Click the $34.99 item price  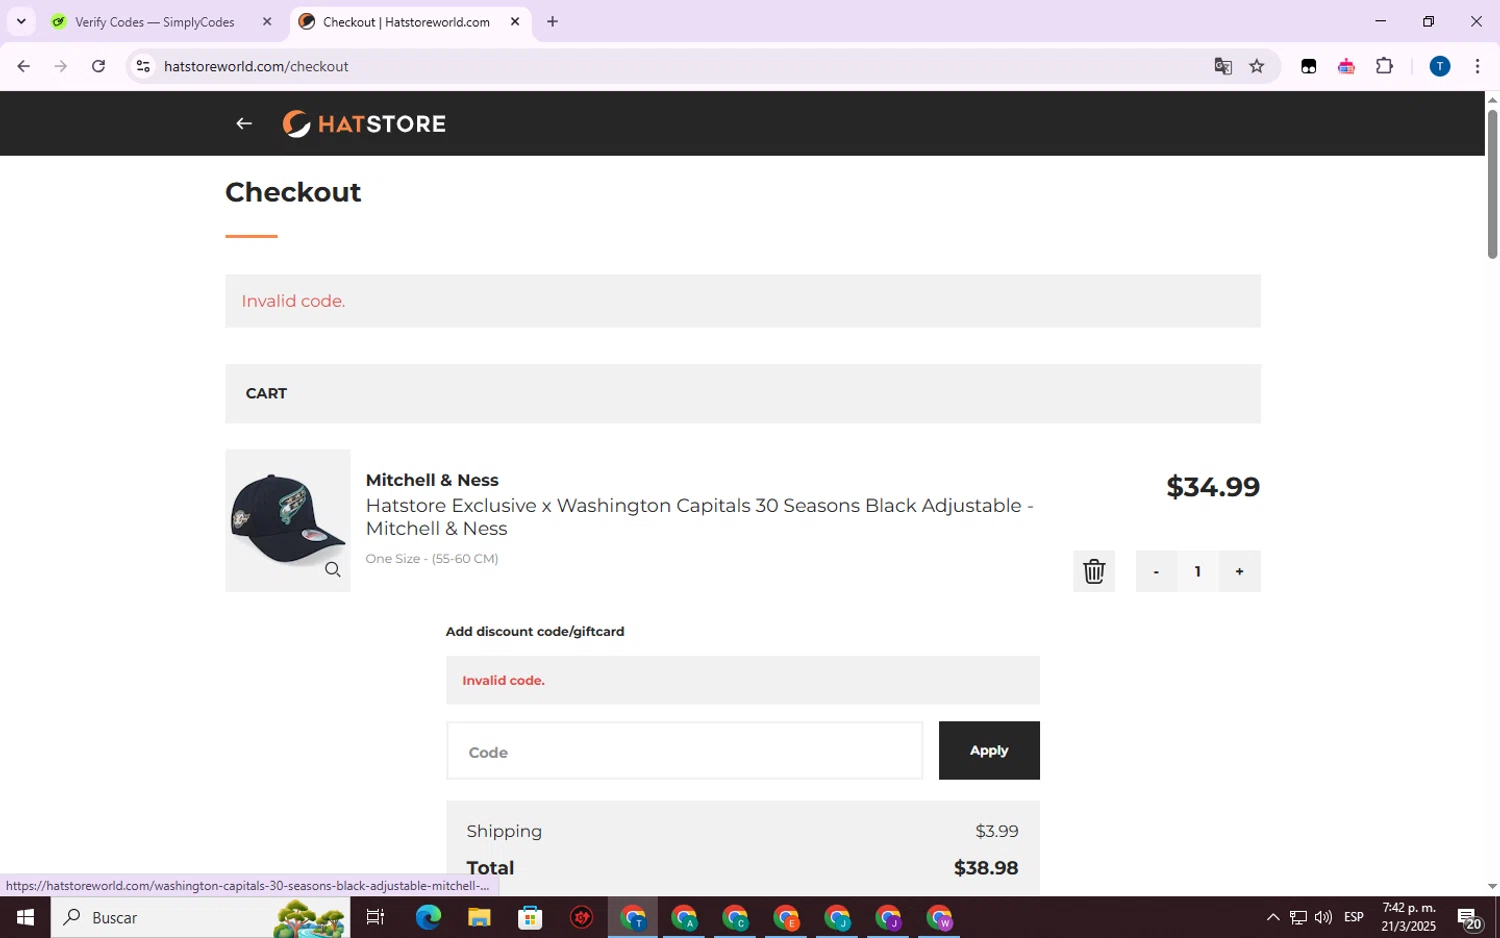[x=1213, y=487]
